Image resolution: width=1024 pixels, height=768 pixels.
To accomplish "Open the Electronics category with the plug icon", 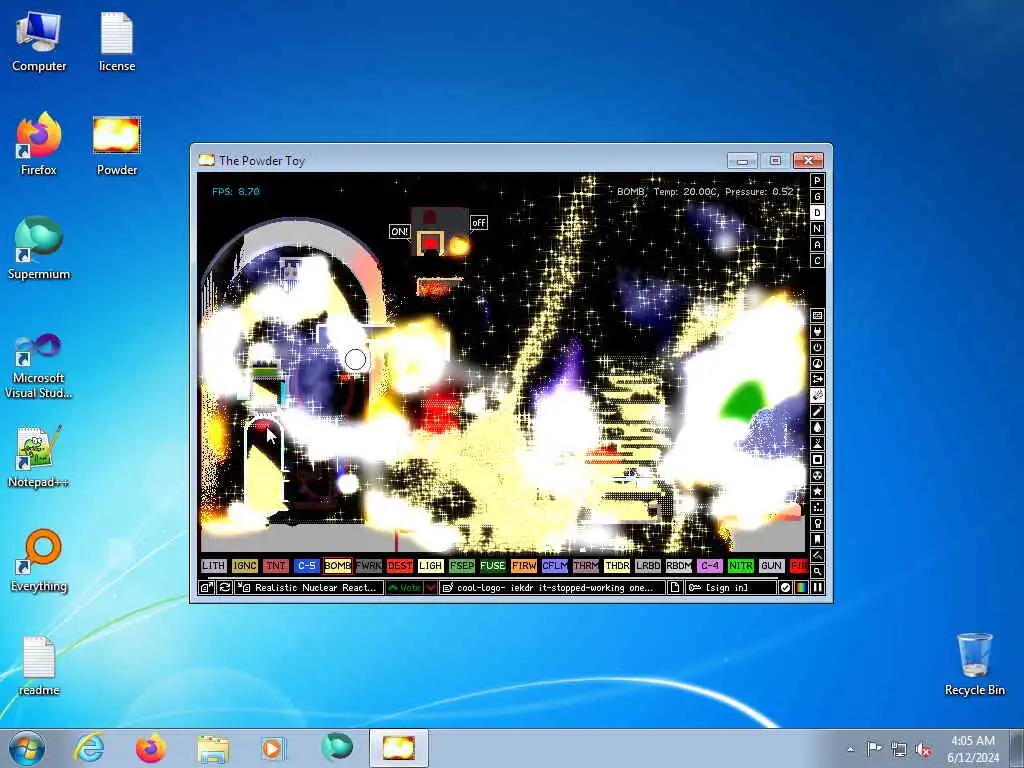I will tap(817, 332).
